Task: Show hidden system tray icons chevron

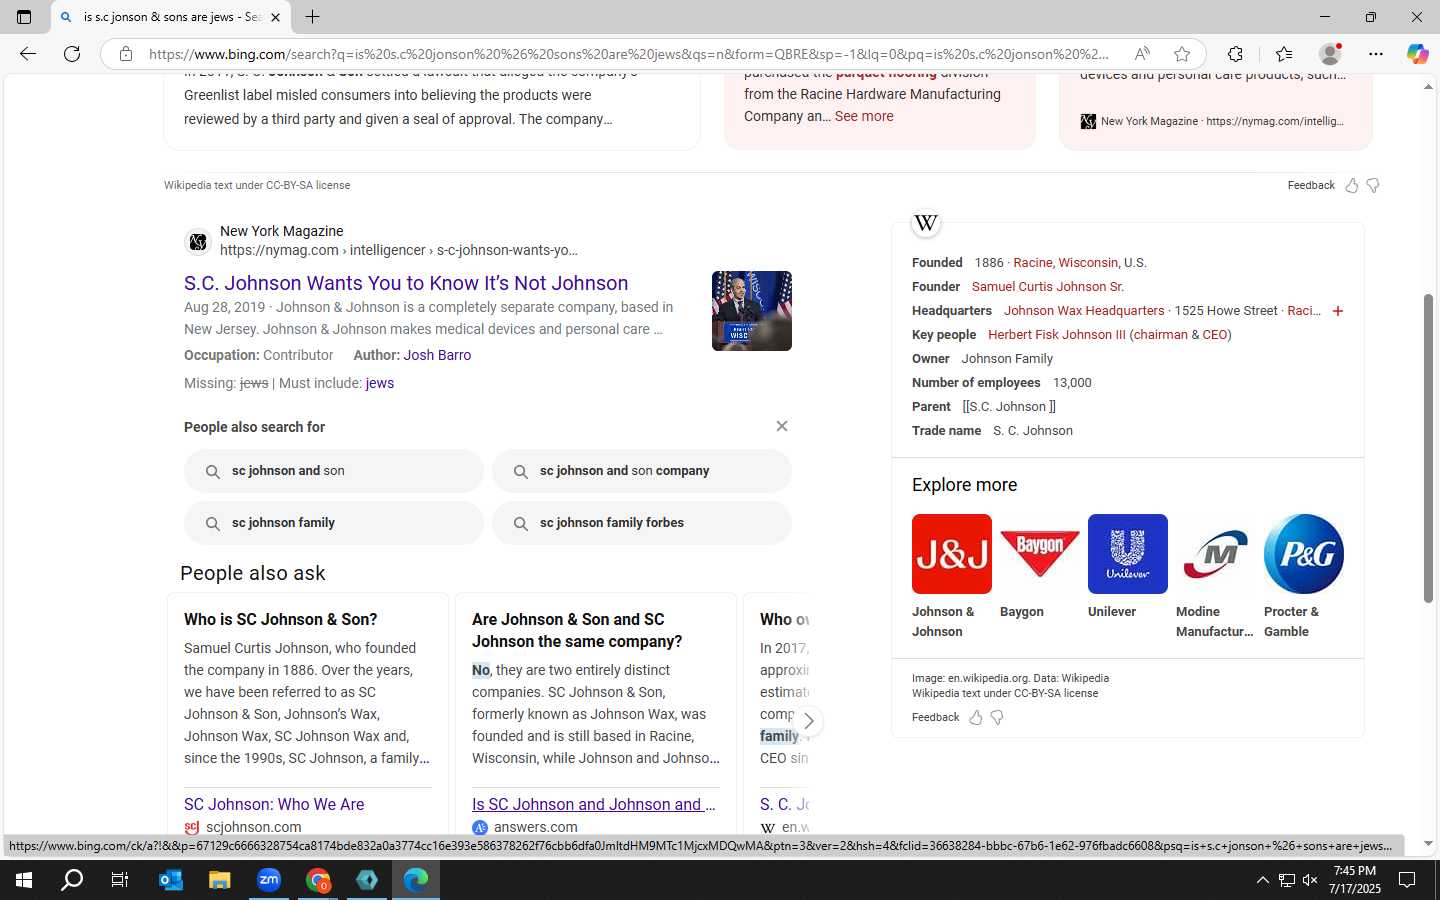Action: pyautogui.click(x=1262, y=880)
